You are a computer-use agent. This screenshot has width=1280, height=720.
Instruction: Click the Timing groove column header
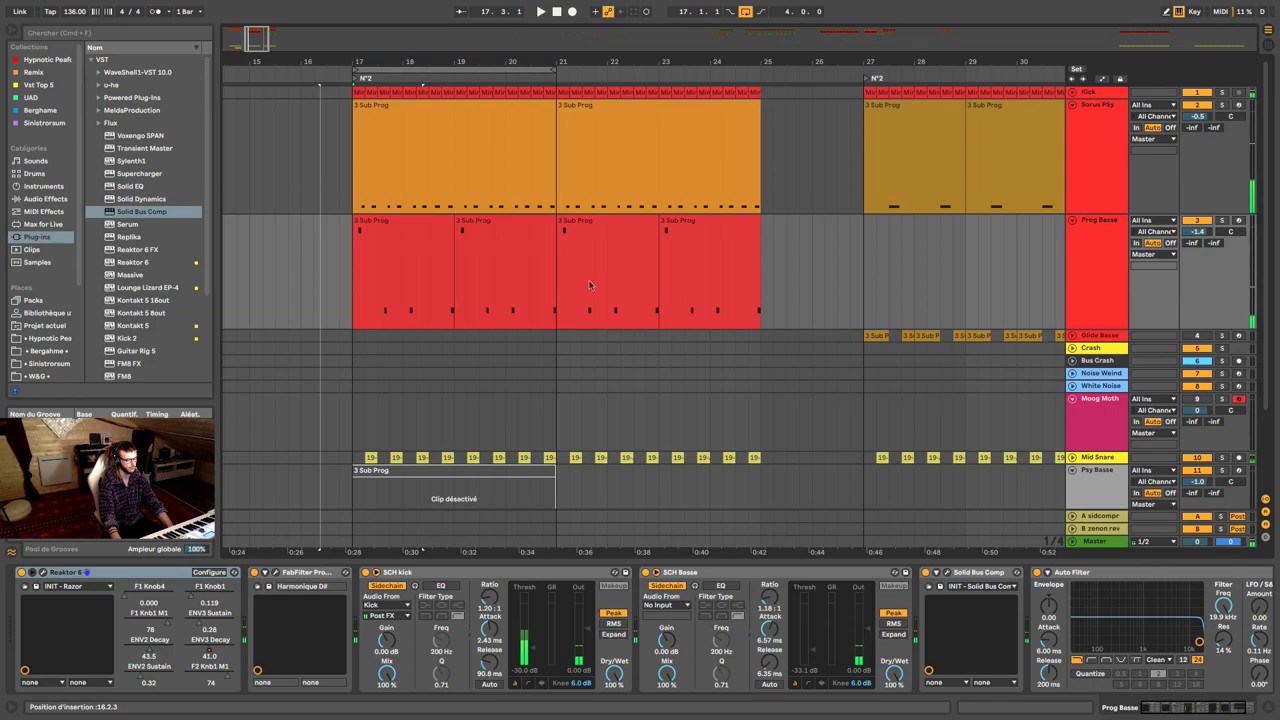(157, 414)
